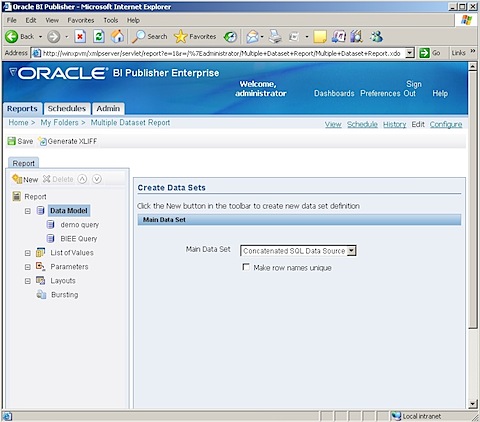480x422 pixels.
Task: Select the Report sub-tab
Action: point(23,163)
